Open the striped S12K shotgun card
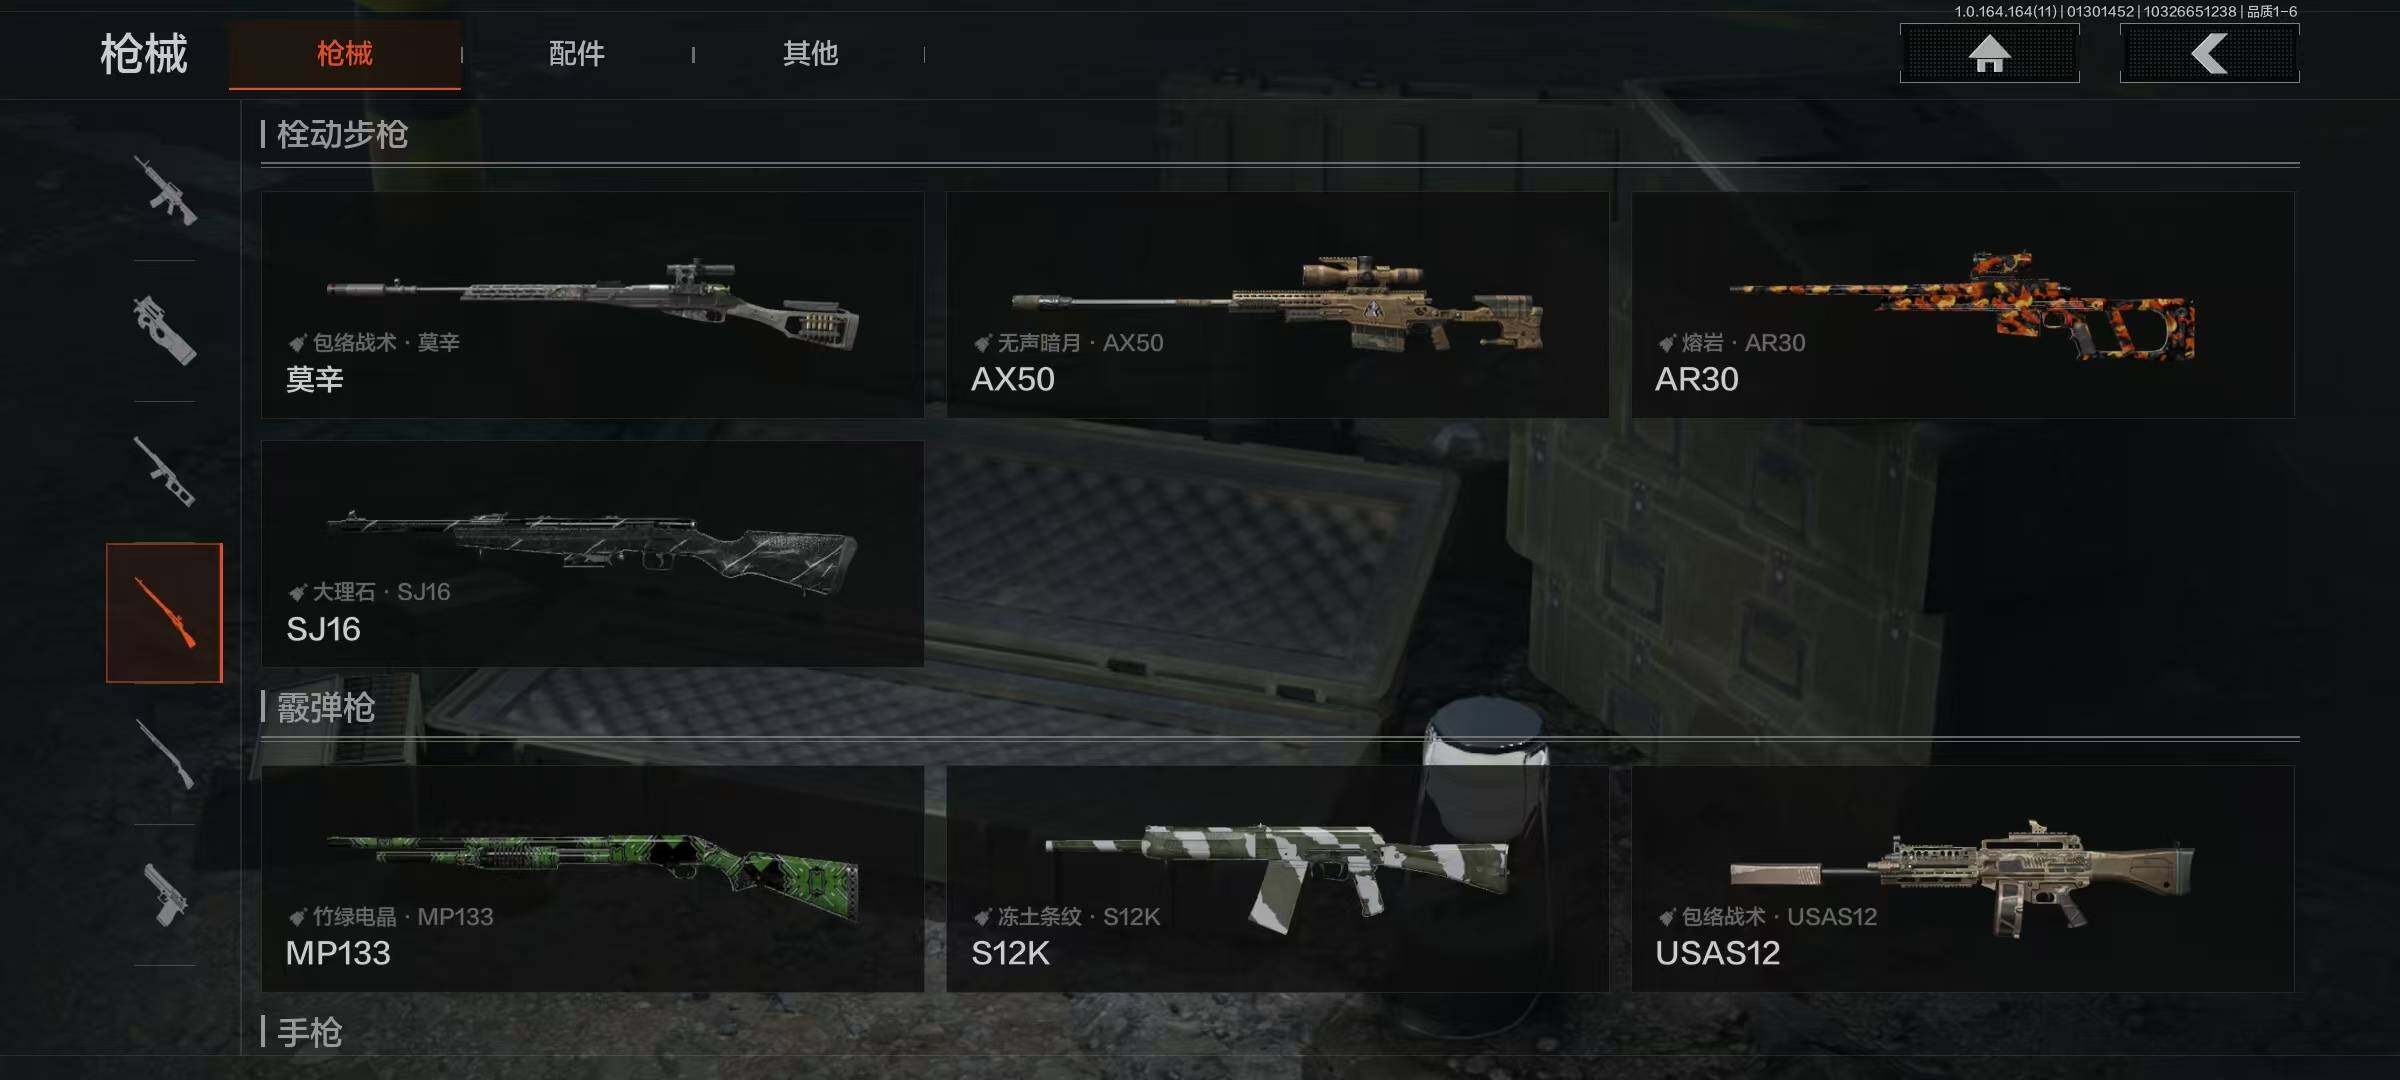The image size is (2400, 1080). point(1277,879)
